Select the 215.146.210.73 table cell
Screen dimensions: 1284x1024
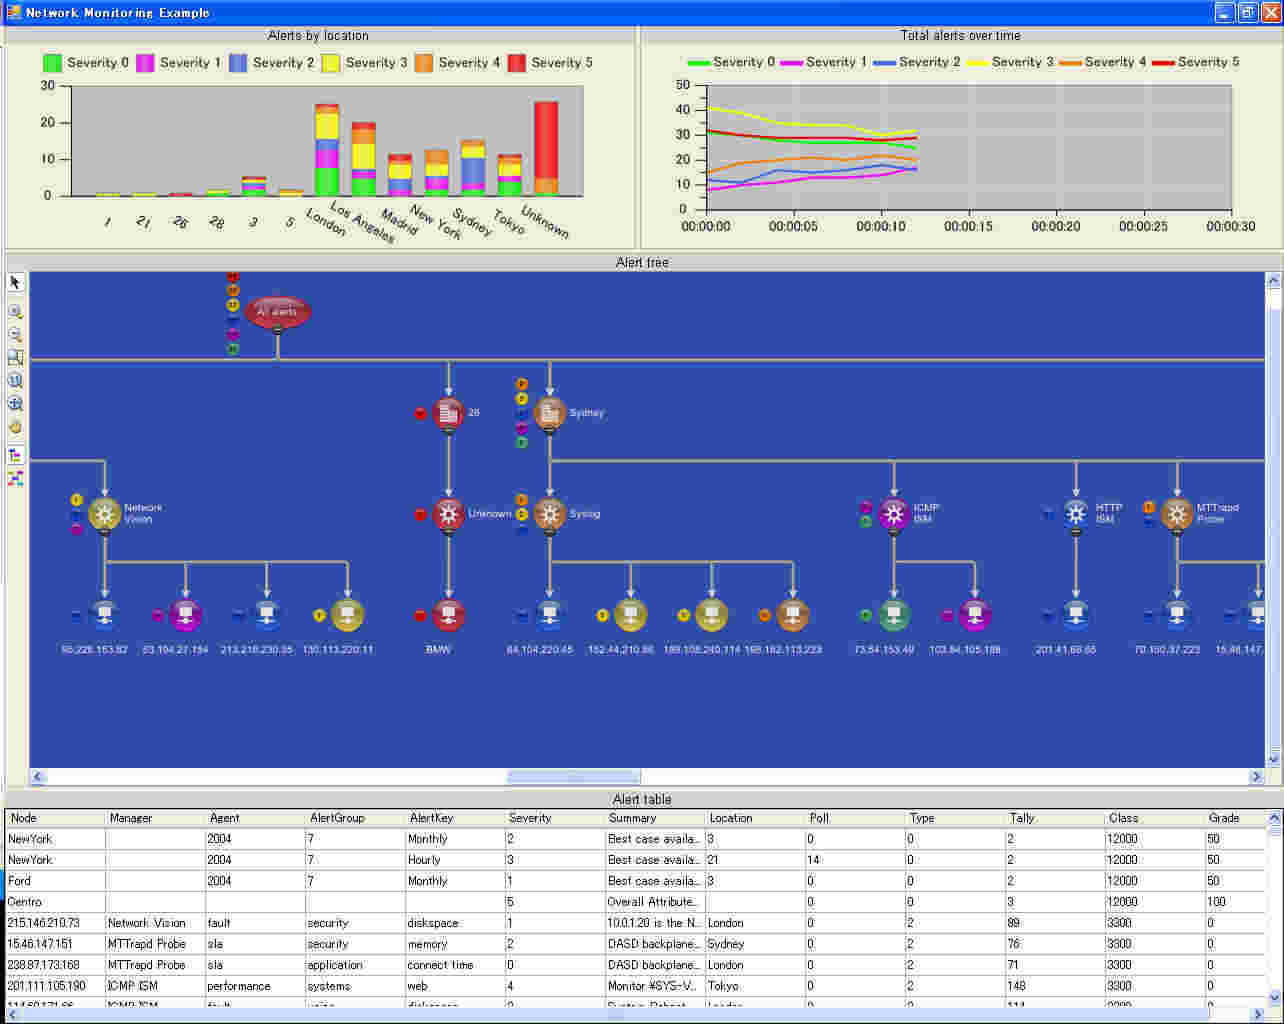55,923
